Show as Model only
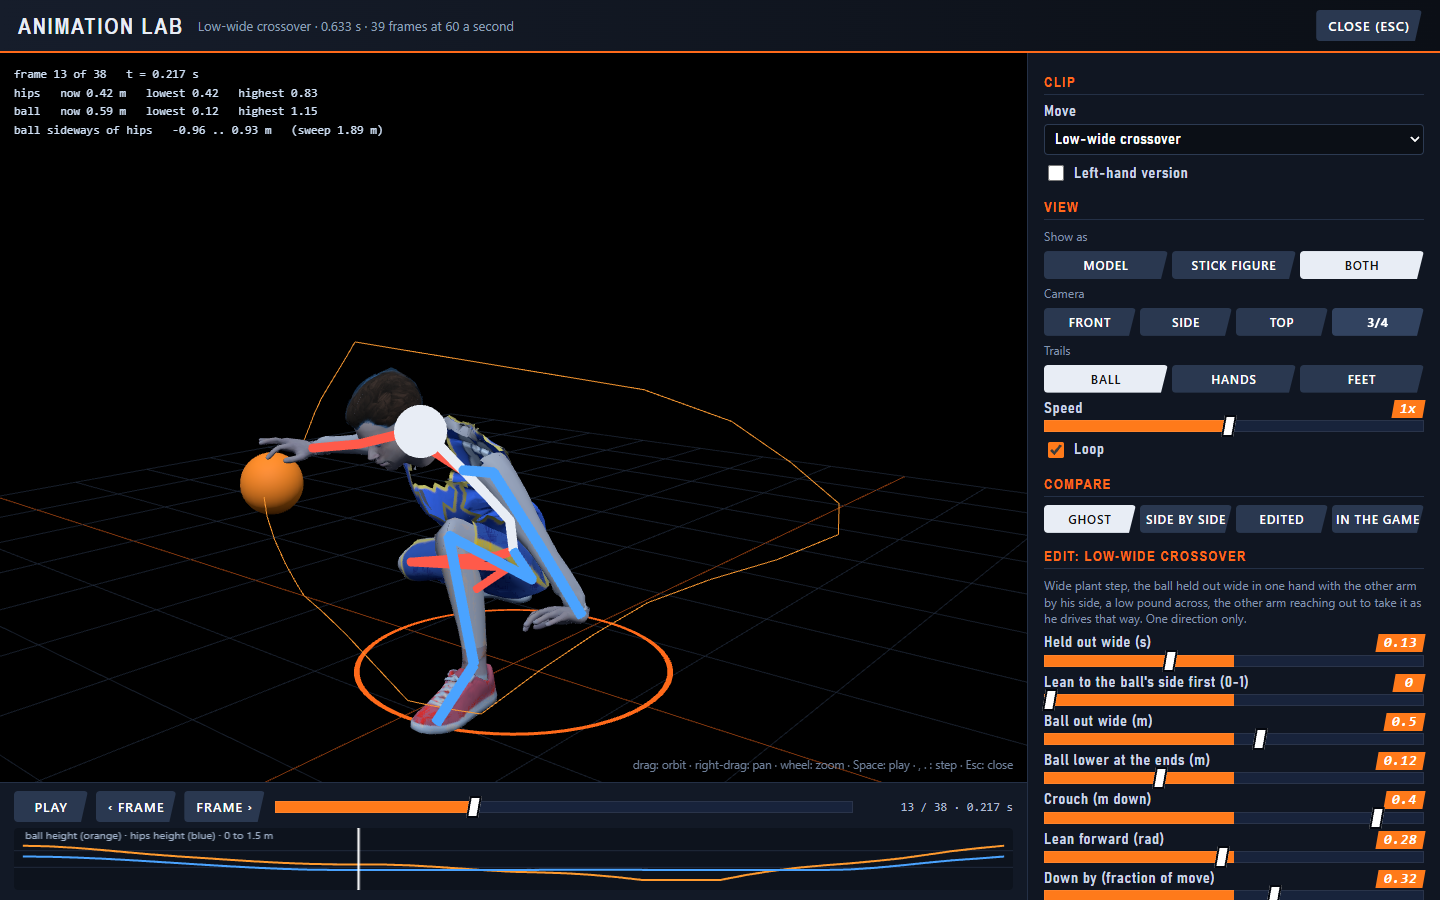1440x900 pixels. pyautogui.click(x=1105, y=265)
